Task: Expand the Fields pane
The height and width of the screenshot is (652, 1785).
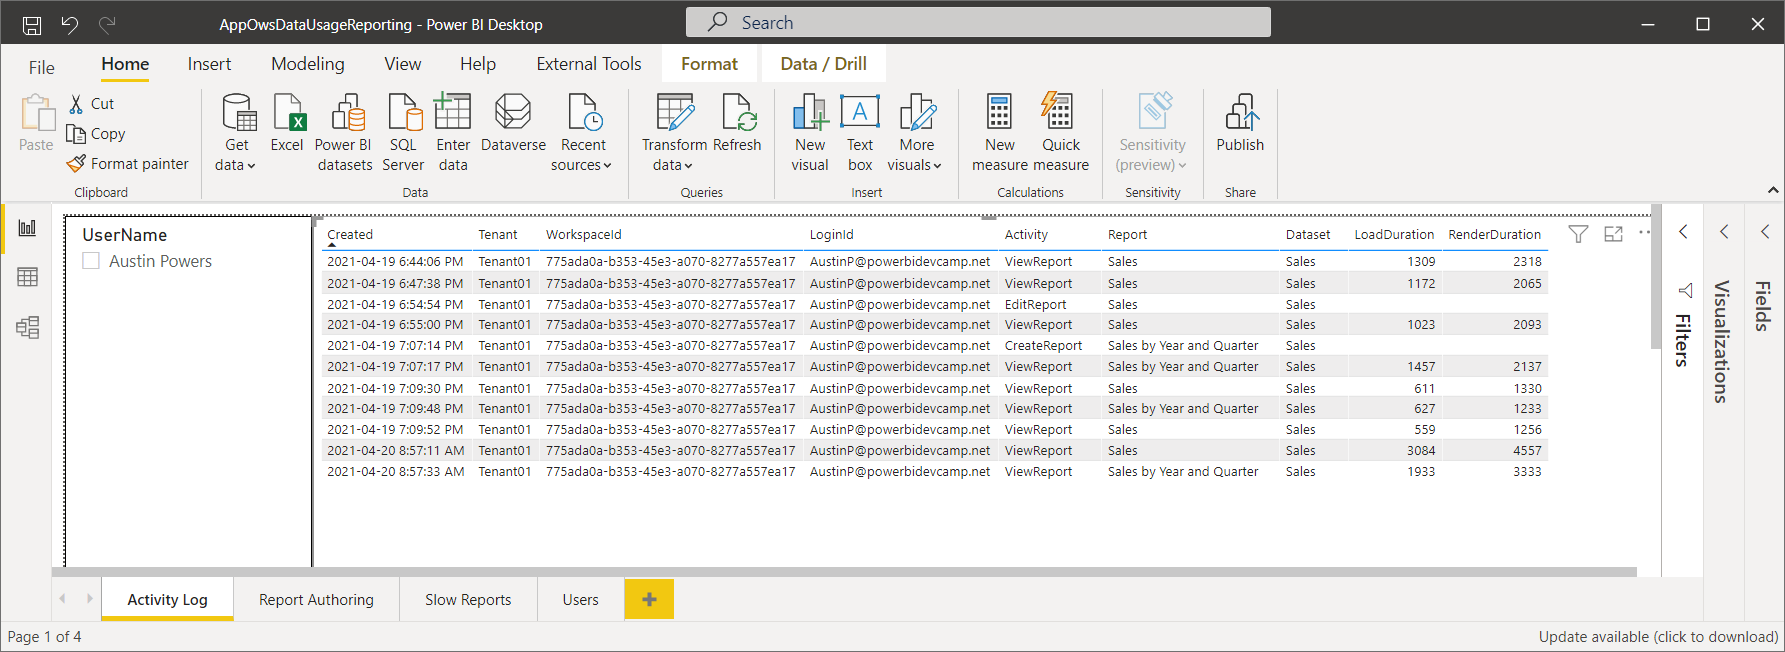Action: pos(1765,232)
